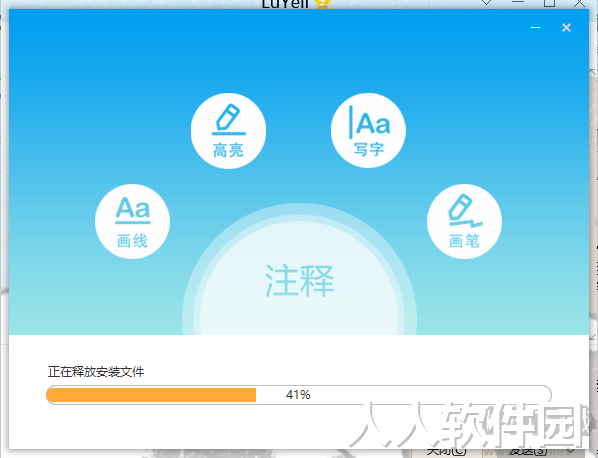Click the 高亮 highlight circle icon
Screen dimensions: 598x458
[x=228, y=131]
